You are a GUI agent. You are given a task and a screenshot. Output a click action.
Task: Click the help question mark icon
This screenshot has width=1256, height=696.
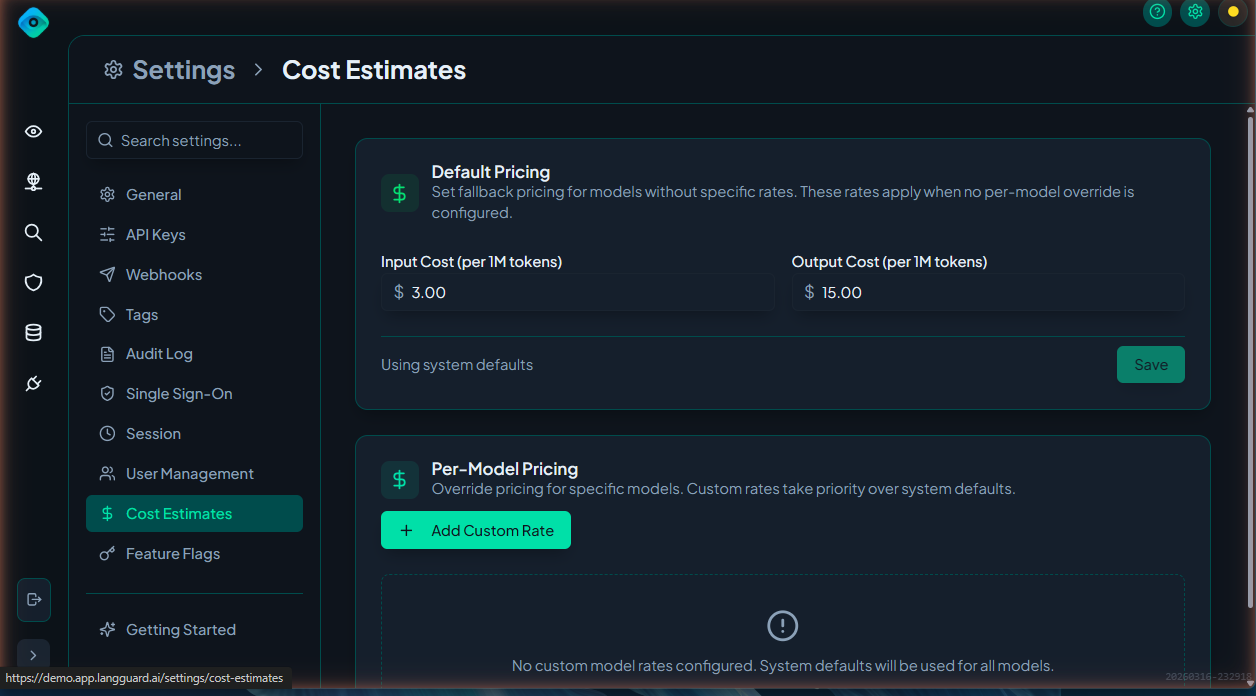(x=1157, y=12)
